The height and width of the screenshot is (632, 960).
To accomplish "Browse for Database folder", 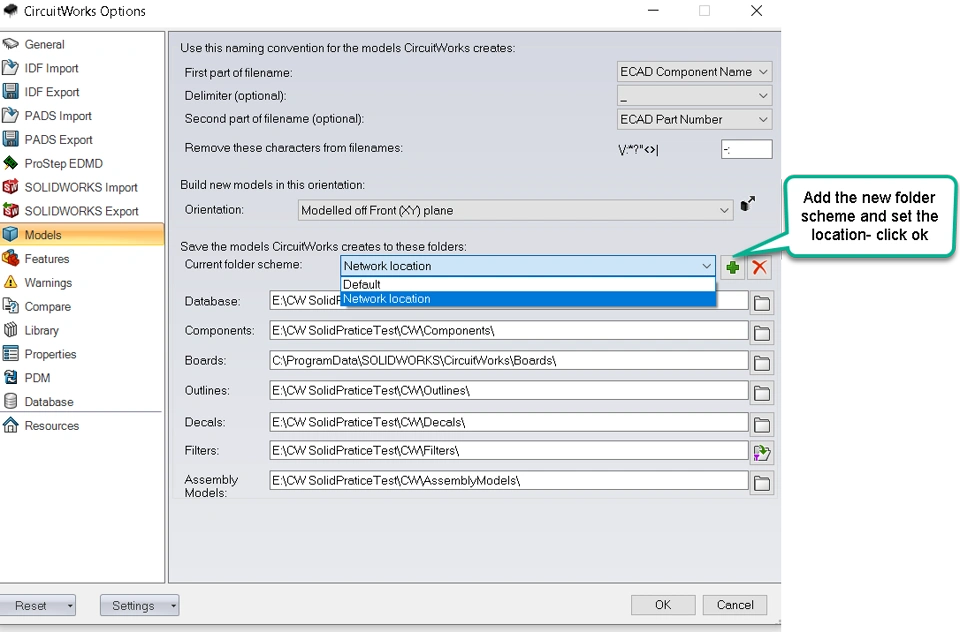I will (x=762, y=303).
